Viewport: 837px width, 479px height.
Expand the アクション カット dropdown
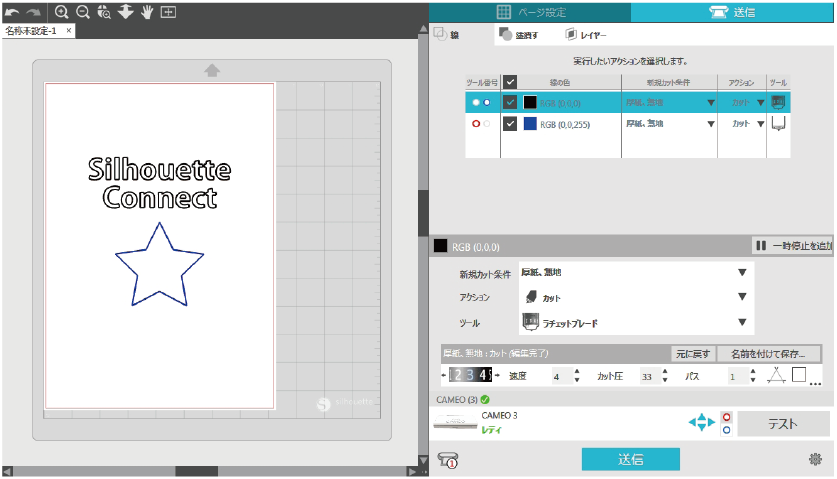click(636, 297)
